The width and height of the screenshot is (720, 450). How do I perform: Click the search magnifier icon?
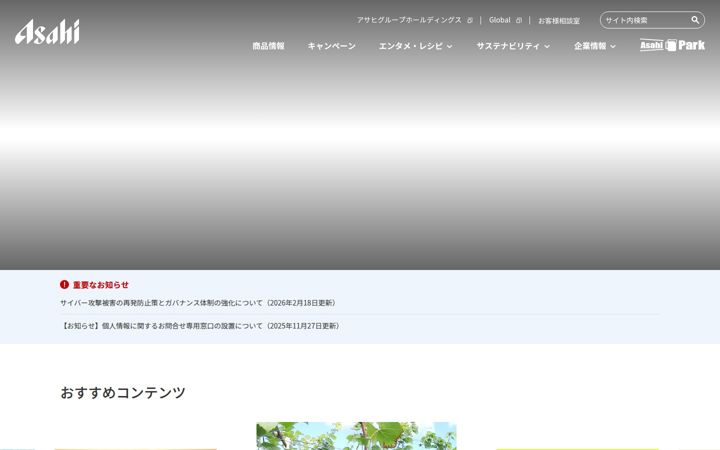point(695,20)
